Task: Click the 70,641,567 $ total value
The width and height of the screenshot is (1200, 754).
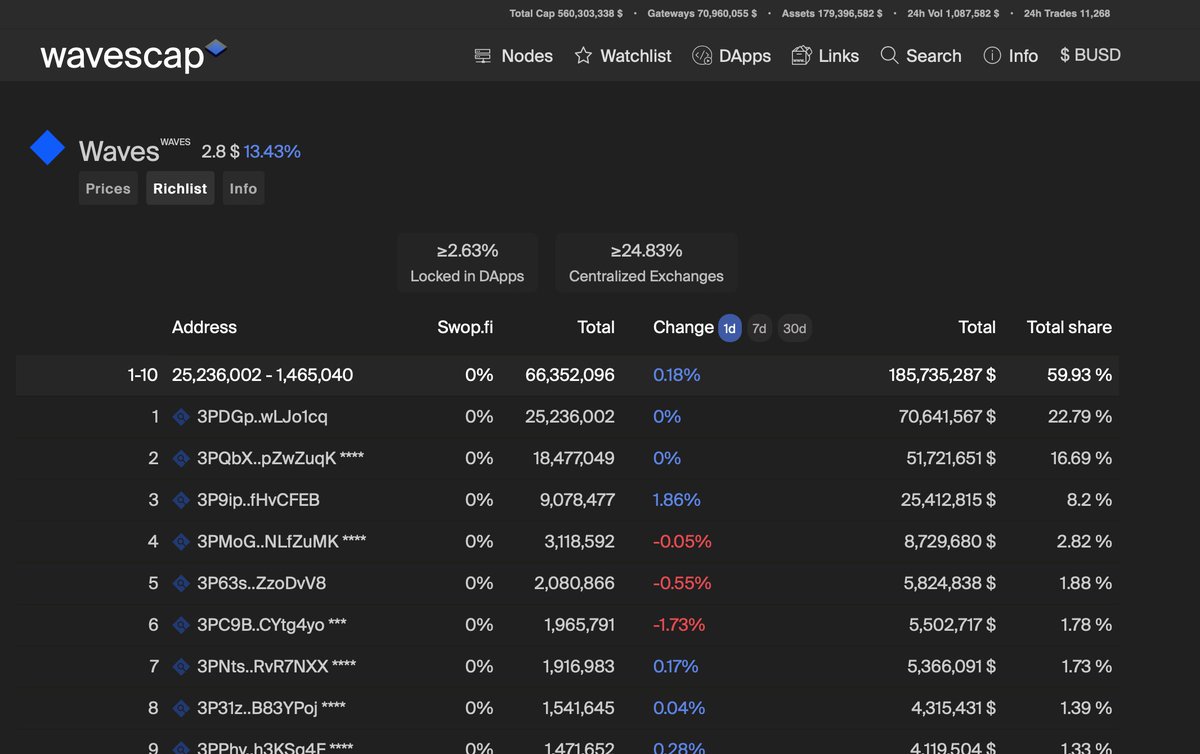Action: click(947, 417)
